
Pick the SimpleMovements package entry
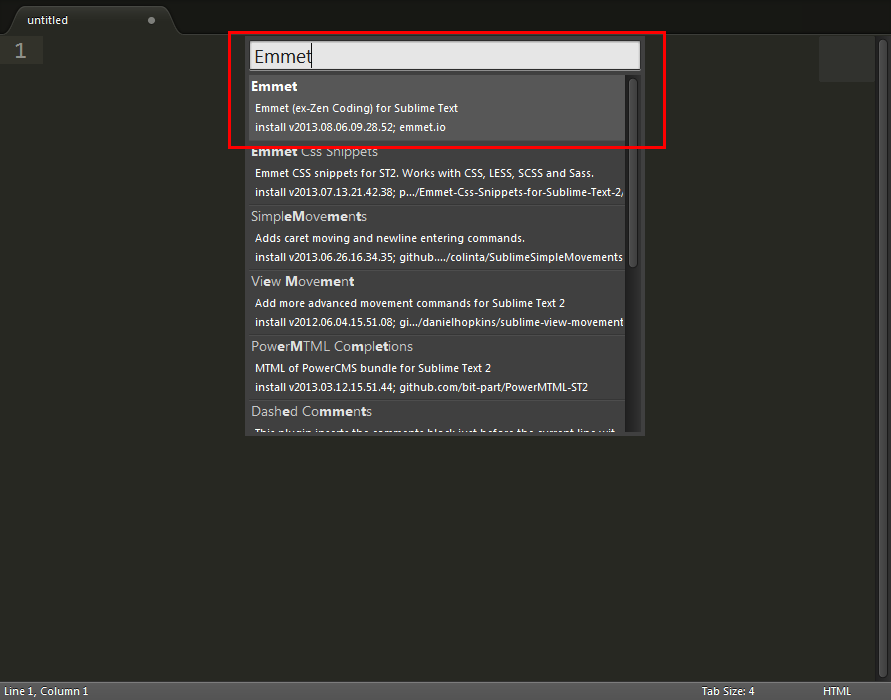(x=436, y=238)
